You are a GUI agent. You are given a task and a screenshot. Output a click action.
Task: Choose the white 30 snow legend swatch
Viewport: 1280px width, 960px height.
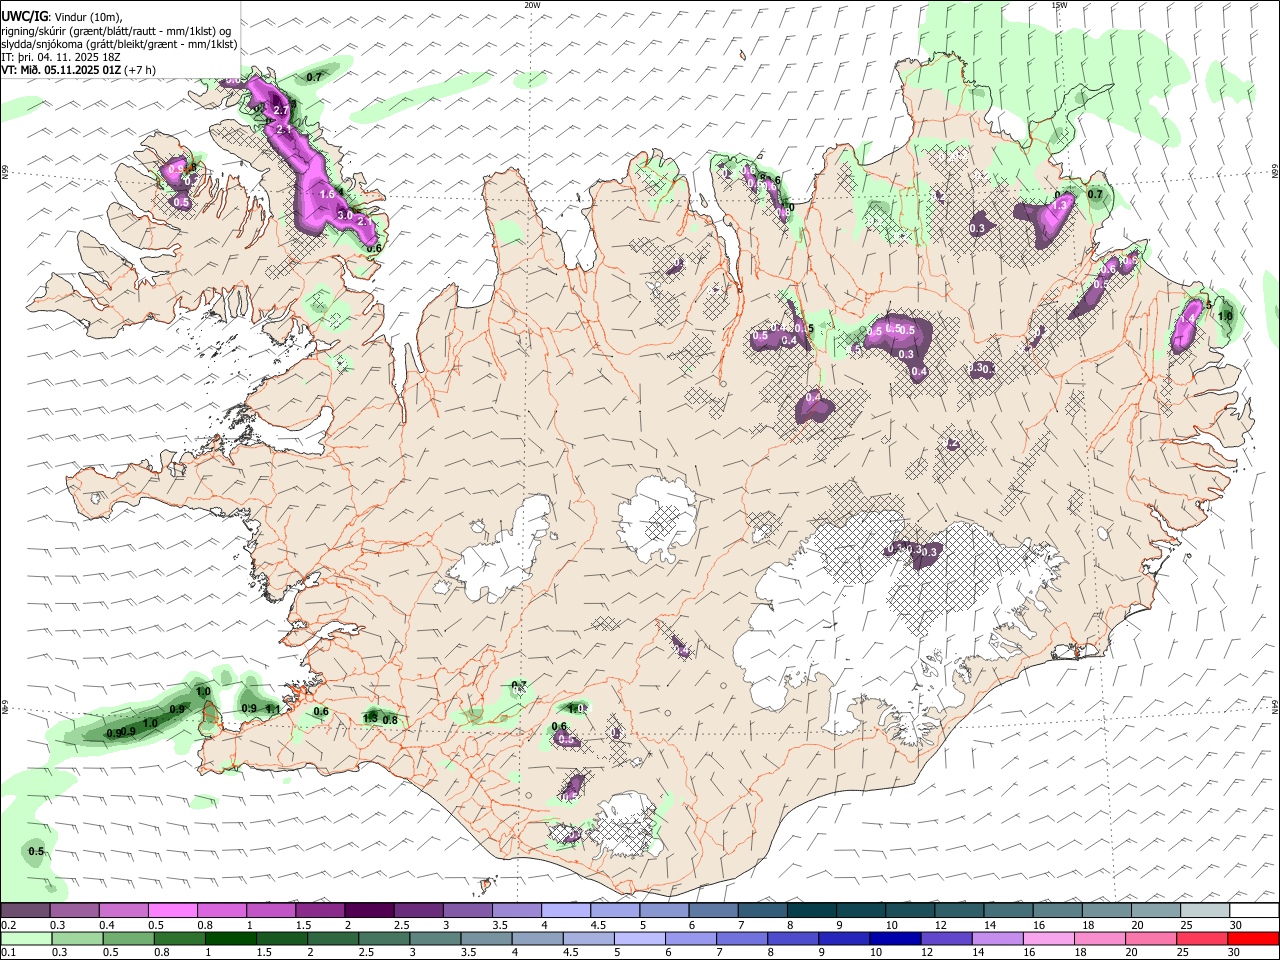pos(1254,910)
